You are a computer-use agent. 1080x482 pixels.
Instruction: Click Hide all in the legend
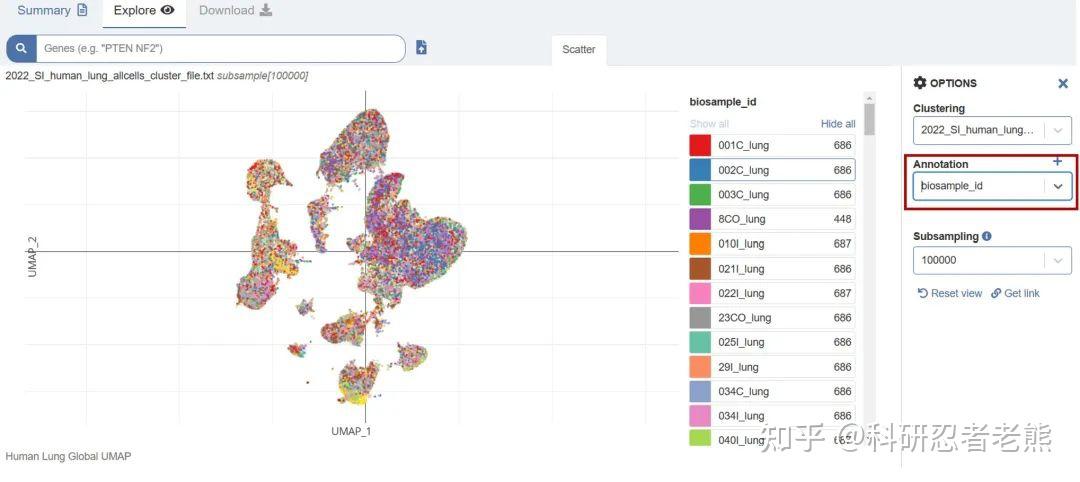click(838, 124)
